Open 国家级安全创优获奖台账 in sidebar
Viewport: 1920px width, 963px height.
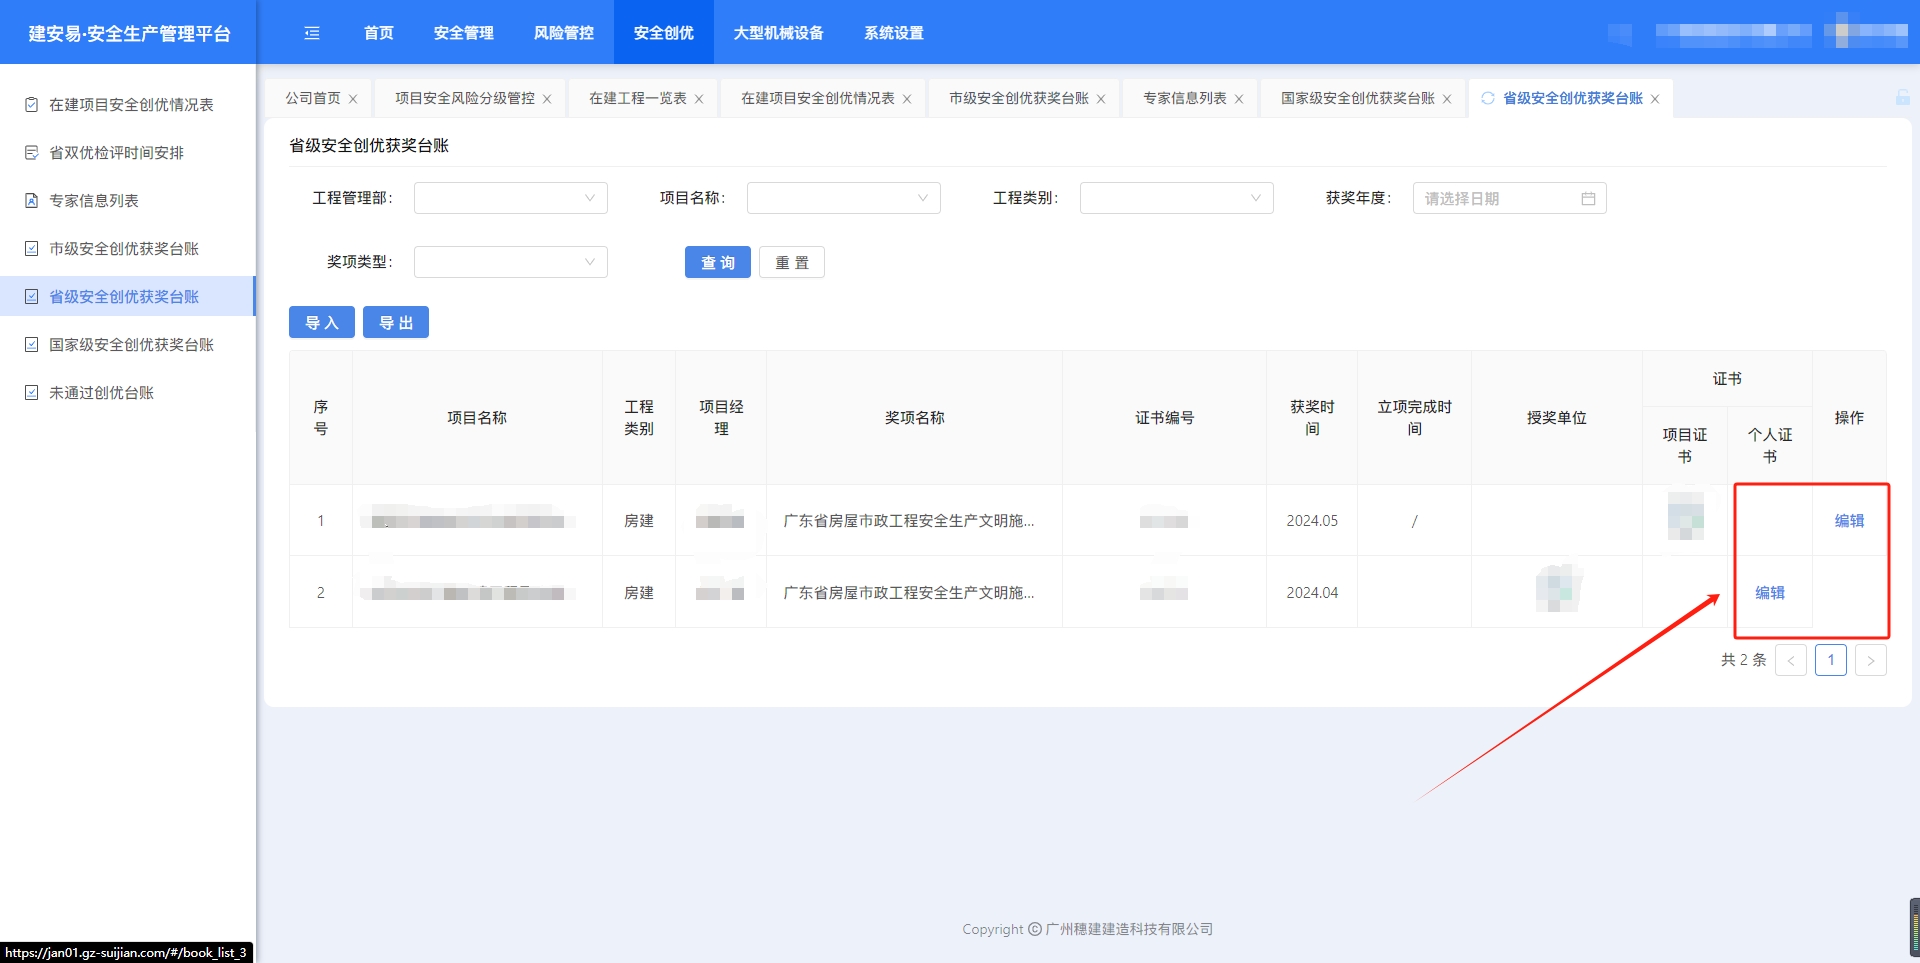(131, 345)
